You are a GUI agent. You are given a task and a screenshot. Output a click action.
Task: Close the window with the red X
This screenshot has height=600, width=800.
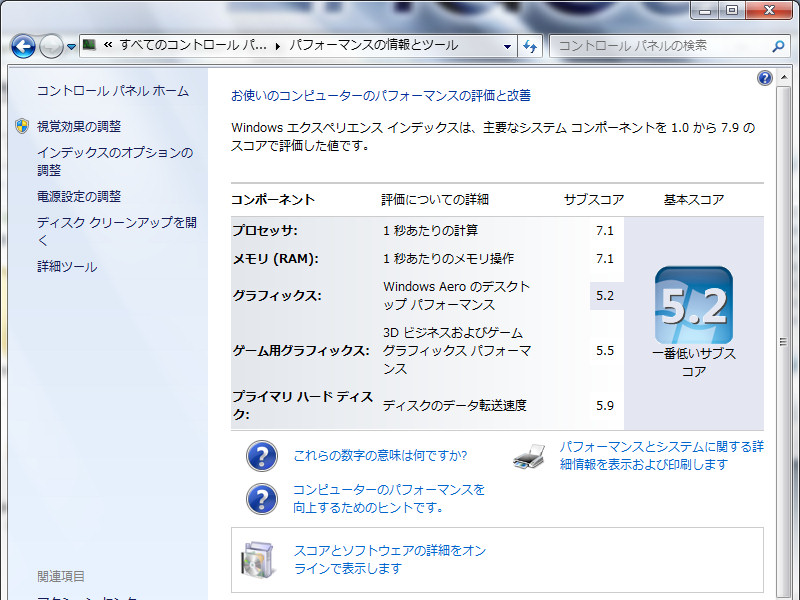(x=769, y=10)
